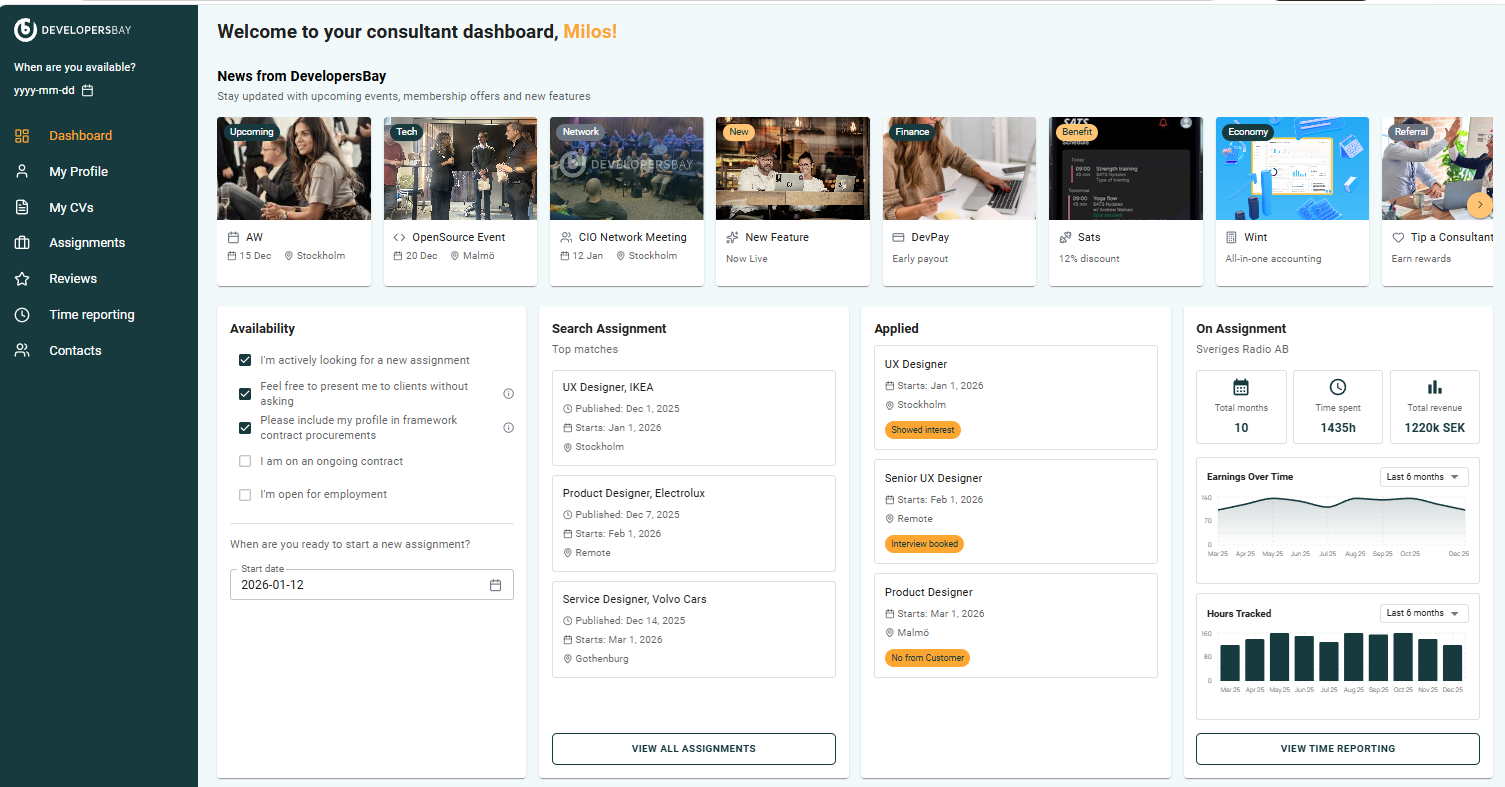The width and height of the screenshot is (1505, 787).
Task: Toggle 'include my profile in framework contract' checkbox
Action: point(245,428)
